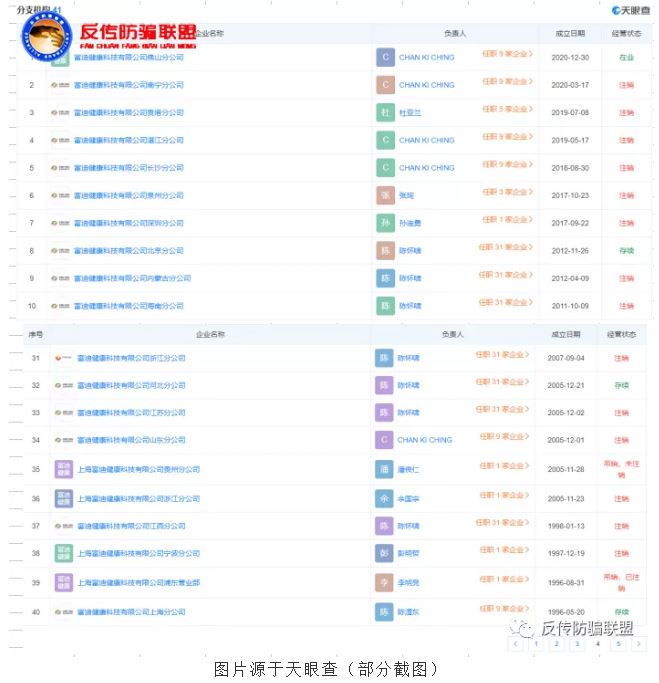Expand the 任职 31 家企业 link in row 32
Image resolution: width=659 pixels, height=683 pixels.
pyautogui.click(x=502, y=382)
